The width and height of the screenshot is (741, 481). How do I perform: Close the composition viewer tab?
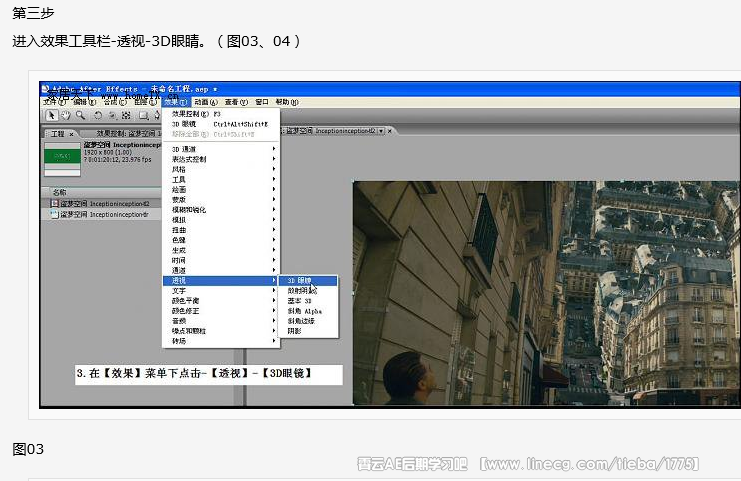(390, 131)
